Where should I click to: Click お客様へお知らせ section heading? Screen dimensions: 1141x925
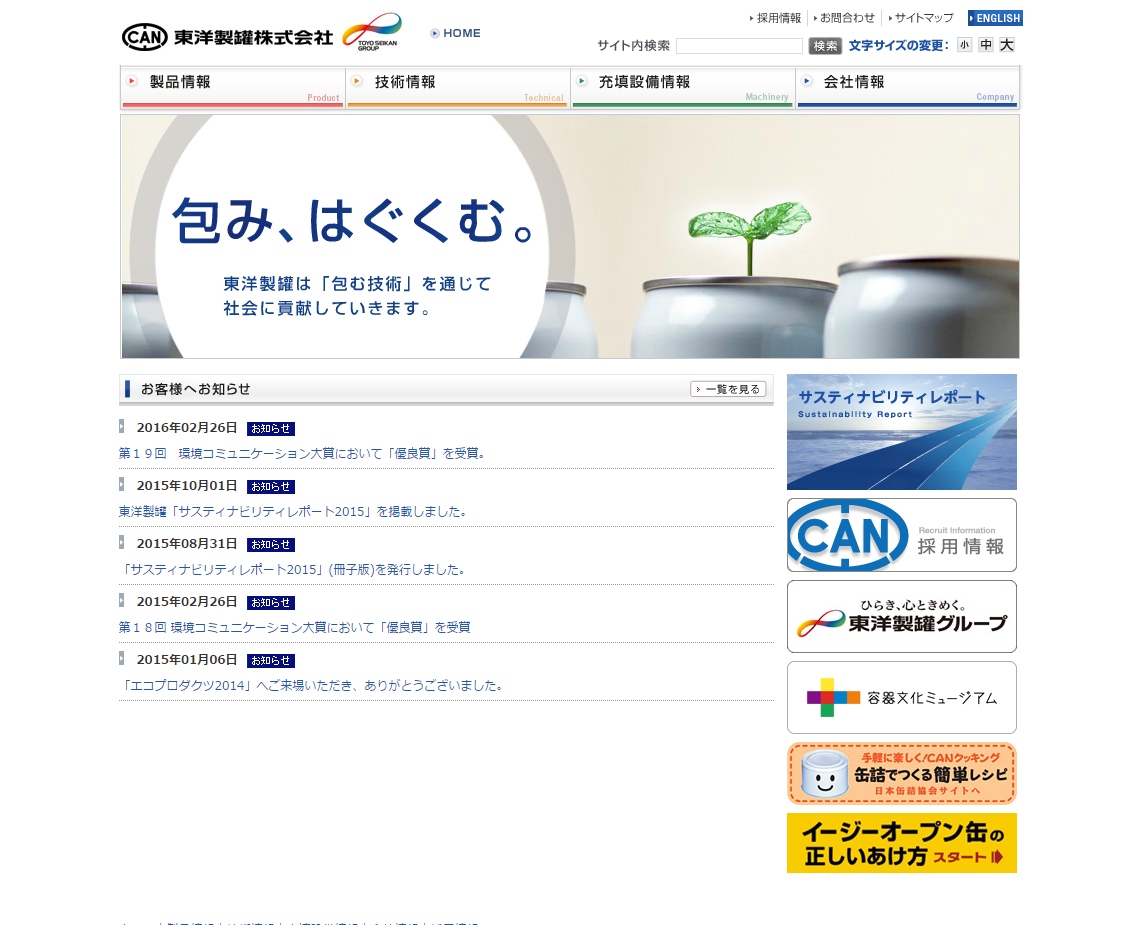pos(195,389)
